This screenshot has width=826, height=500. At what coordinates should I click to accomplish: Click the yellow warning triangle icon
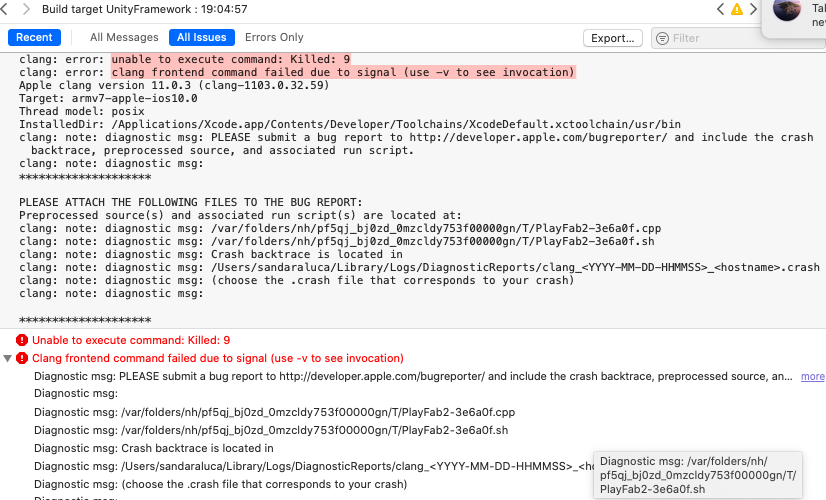point(736,9)
